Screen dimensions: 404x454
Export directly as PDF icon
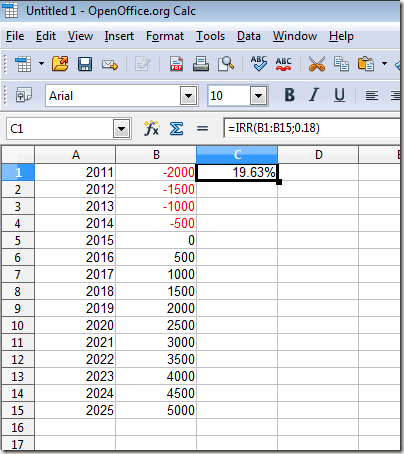[176, 63]
